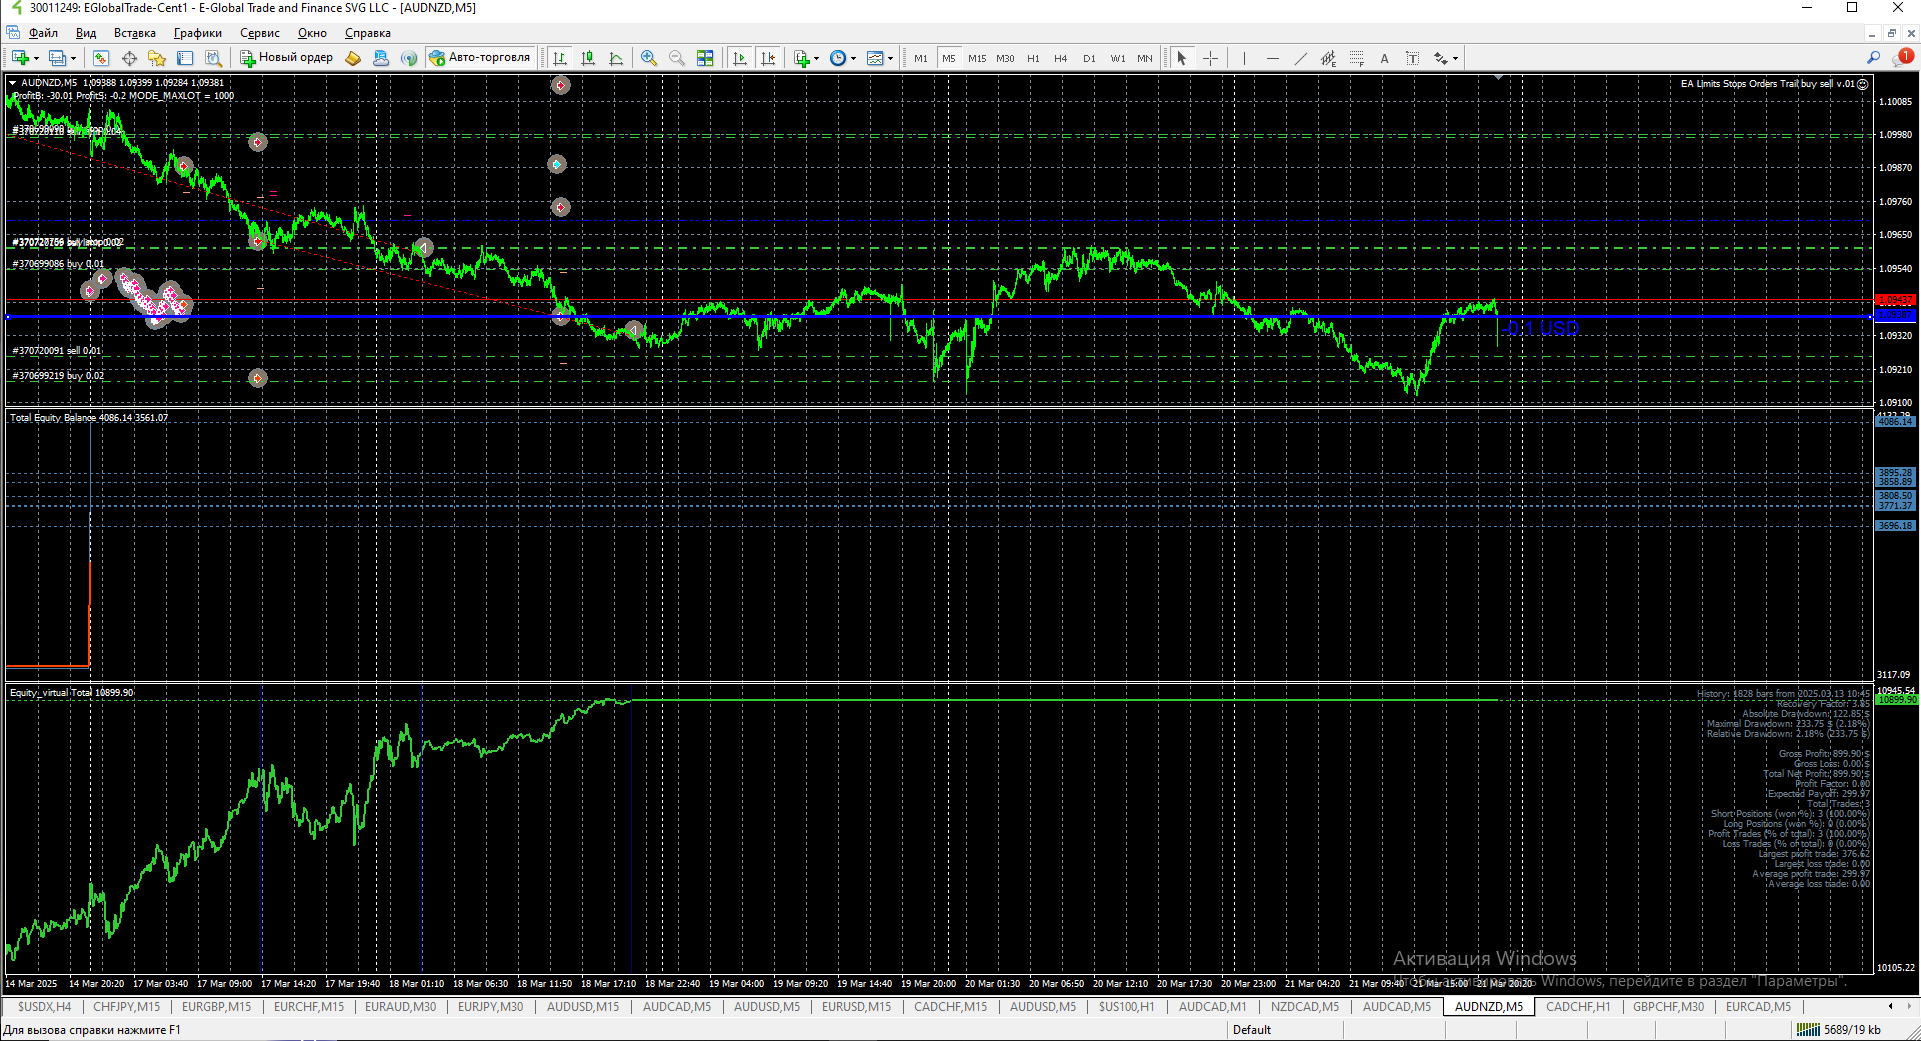Screen dimensions: 1921x1041
Task: Open the Графики menu
Action: point(198,33)
